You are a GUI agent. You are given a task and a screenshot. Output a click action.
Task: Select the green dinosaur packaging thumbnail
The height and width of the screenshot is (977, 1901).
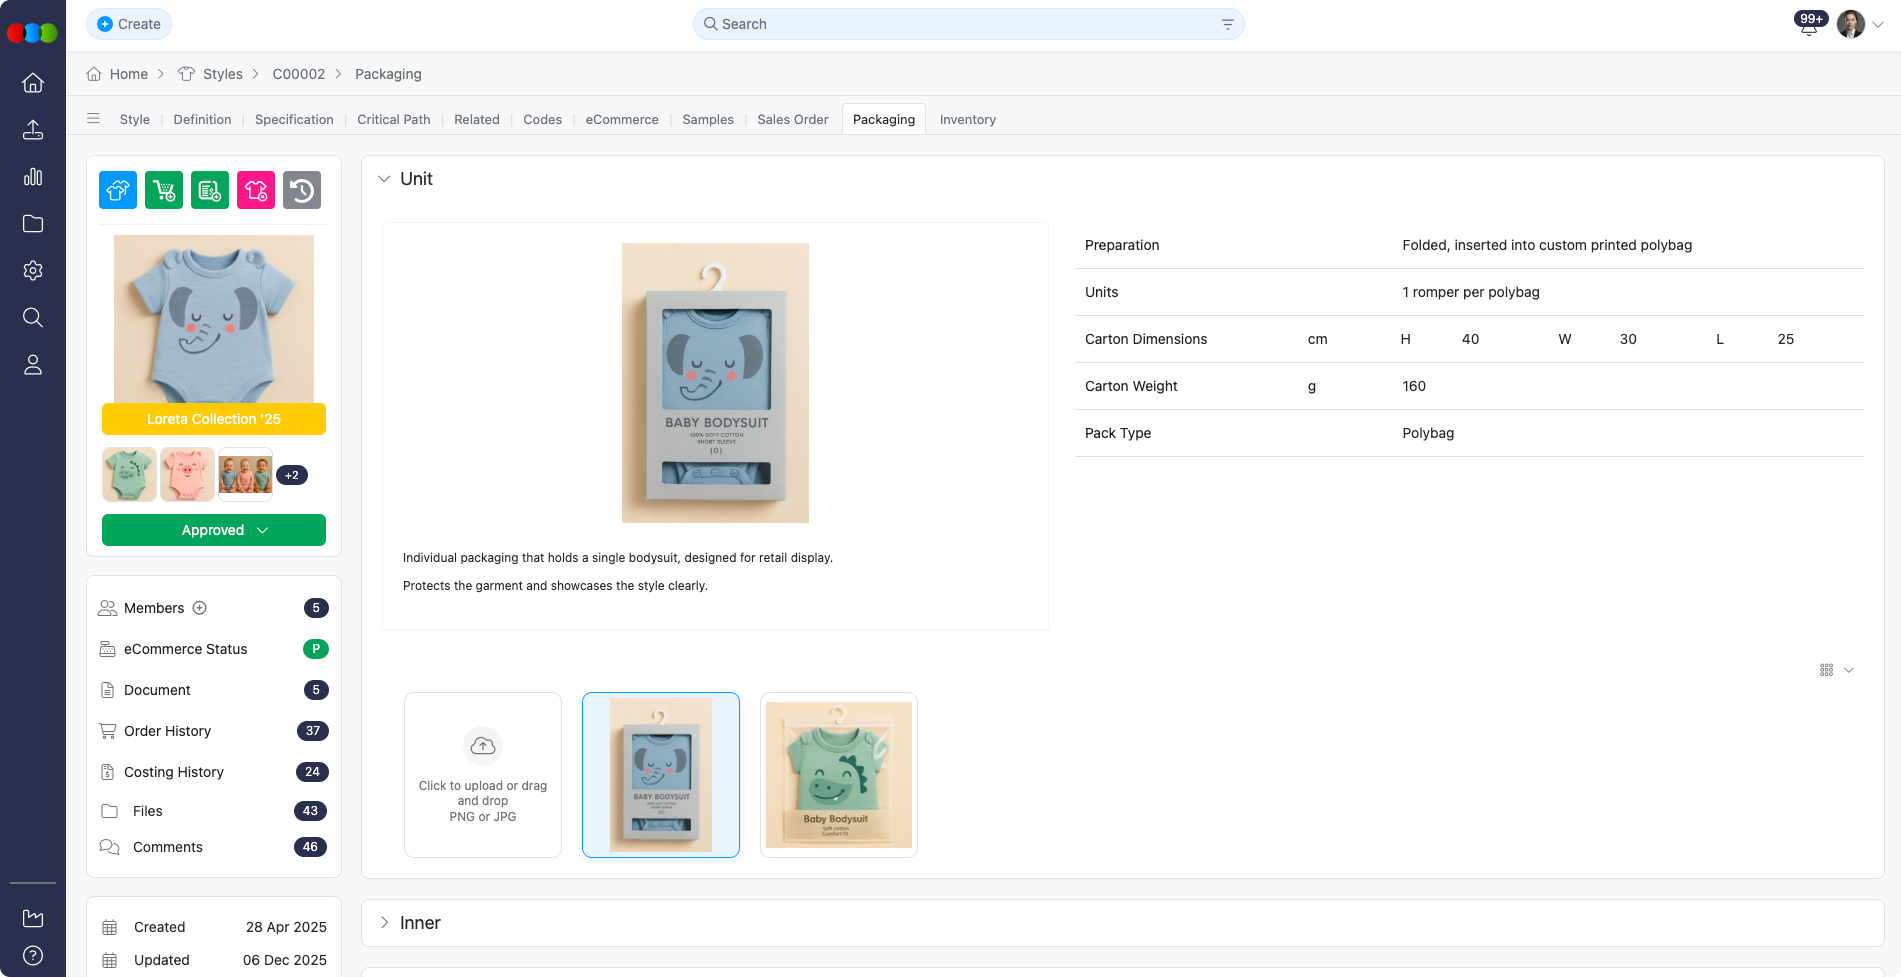(x=838, y=775)
